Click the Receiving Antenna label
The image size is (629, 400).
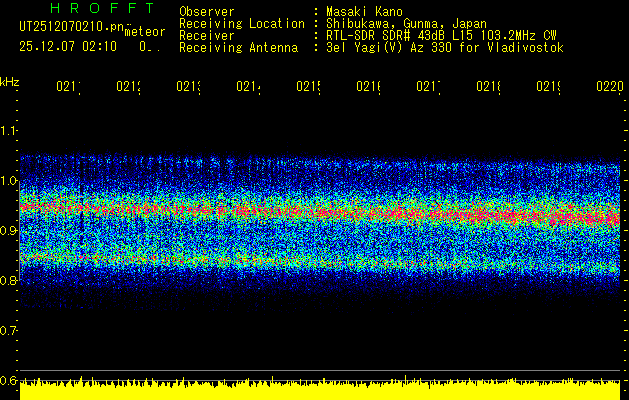click(x=238, y=48)
